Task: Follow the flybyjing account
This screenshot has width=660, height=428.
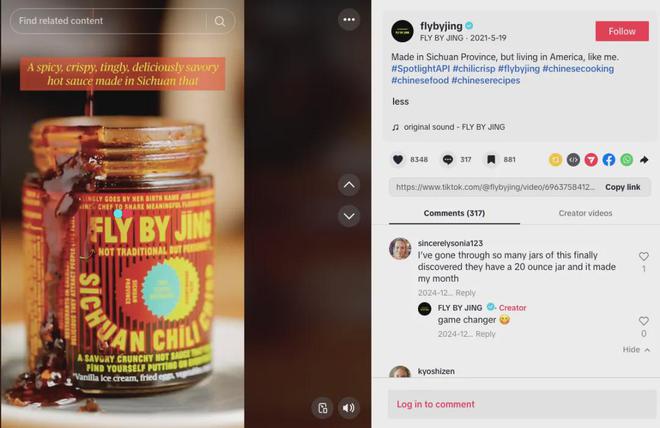Action: (622, 31)
